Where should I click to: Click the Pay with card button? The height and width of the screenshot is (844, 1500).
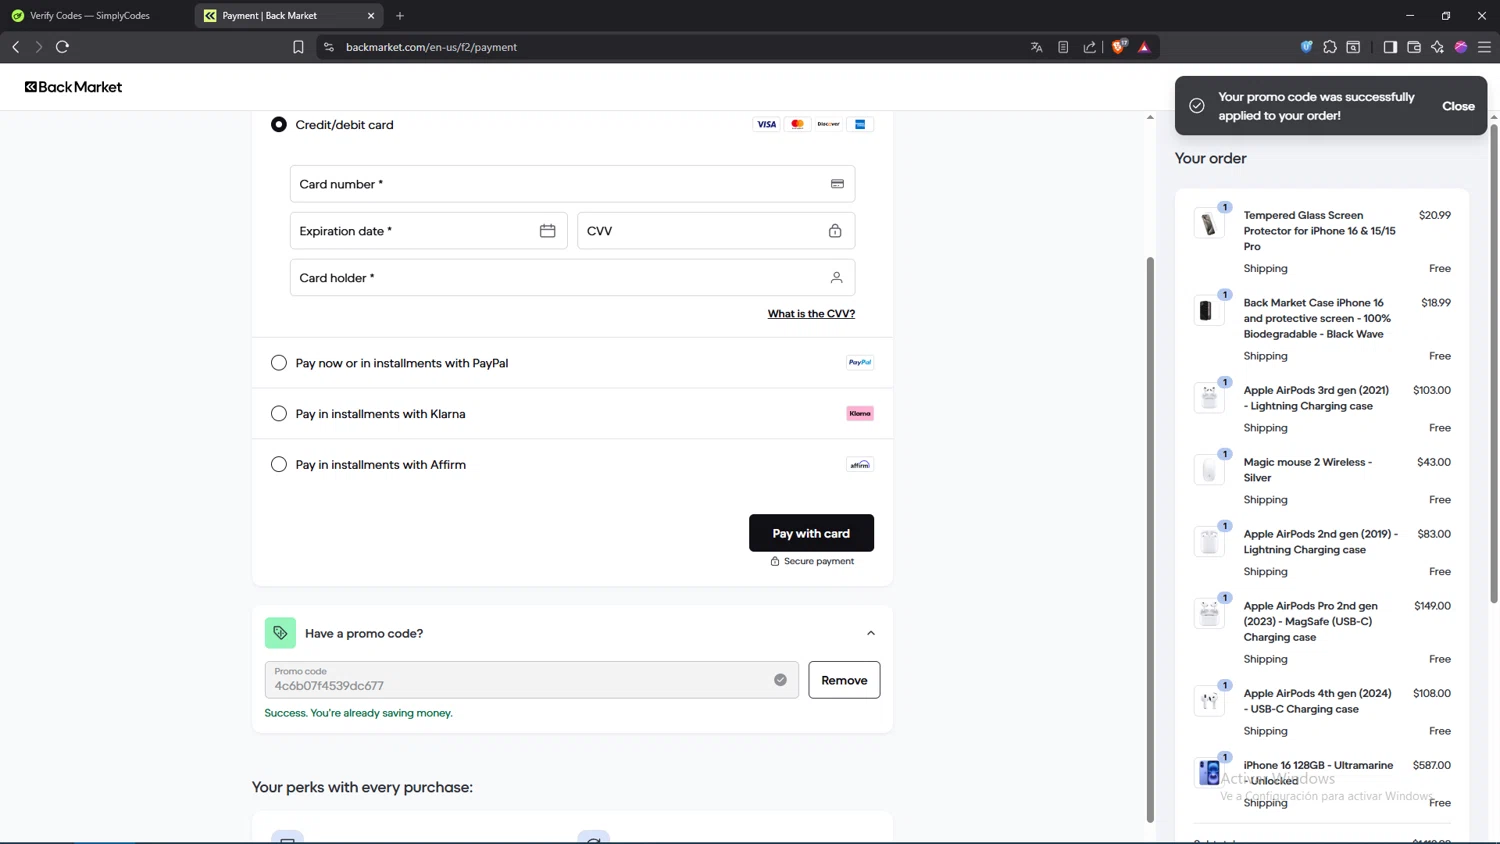(x=811, y=533)
